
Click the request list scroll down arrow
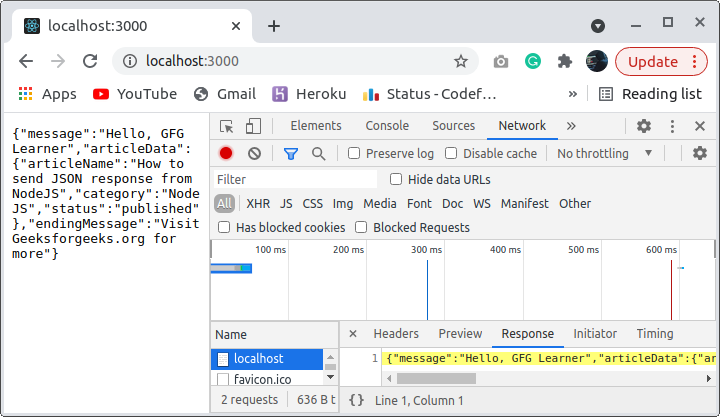(x=330, y=378)
